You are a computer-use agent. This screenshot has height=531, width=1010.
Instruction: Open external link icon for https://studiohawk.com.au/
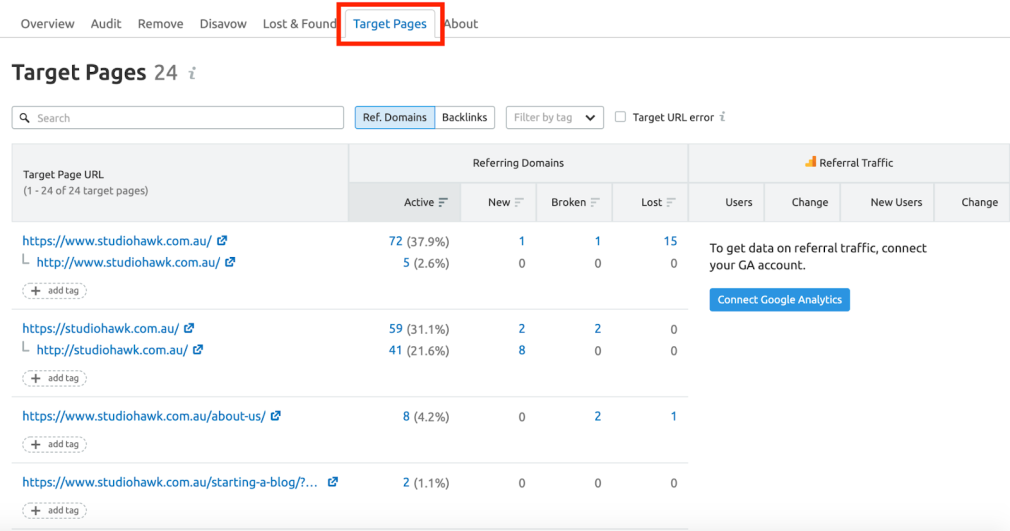point(189,328)
